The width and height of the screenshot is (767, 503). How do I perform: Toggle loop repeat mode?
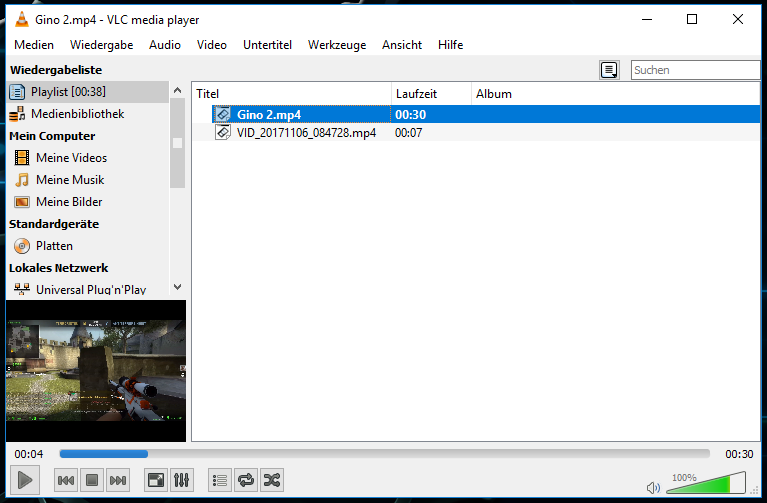coord(246,480)
